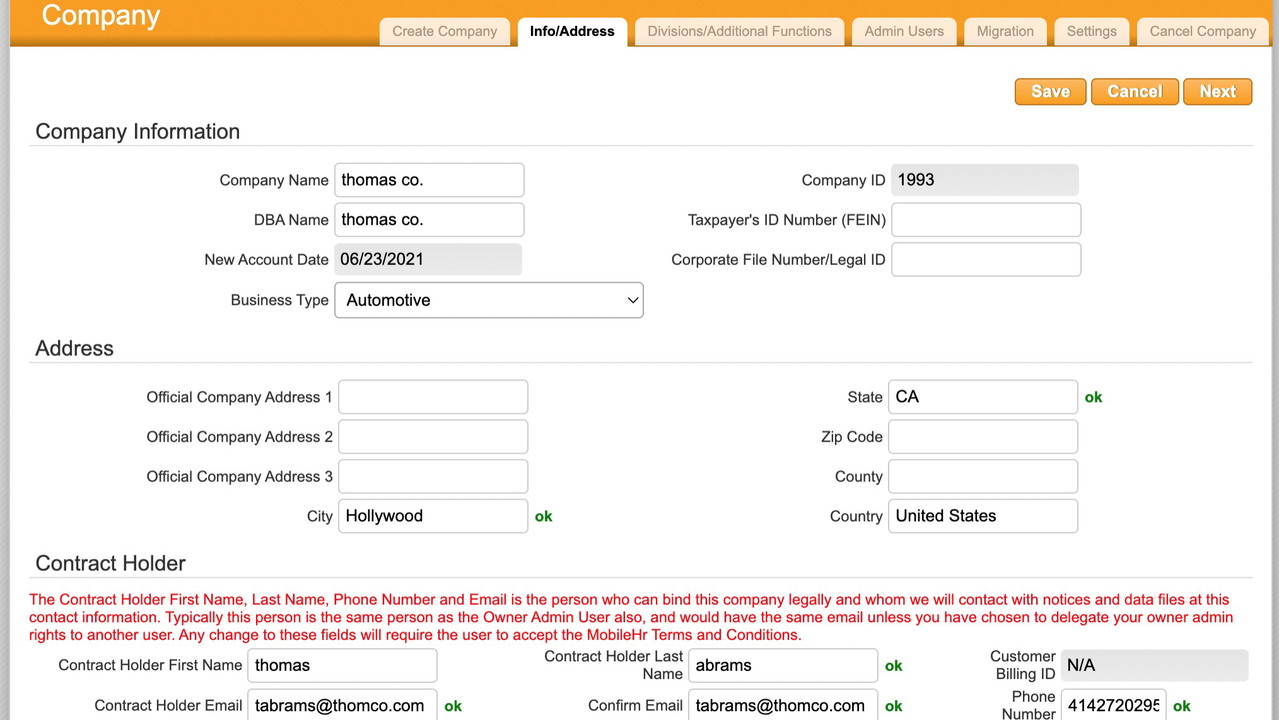Select the Contract Holder Last Name field
1279x720 pixels.
tap(782, 665)
